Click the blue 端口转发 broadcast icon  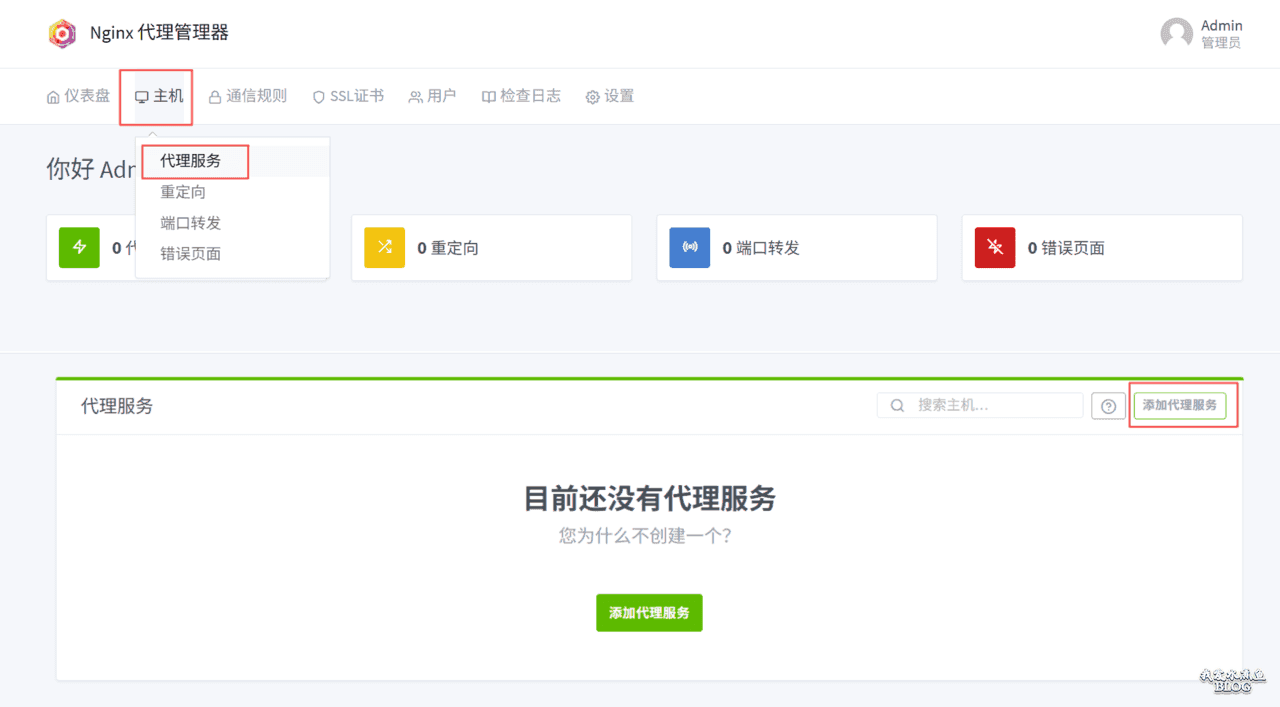click(x=689, y=248)
